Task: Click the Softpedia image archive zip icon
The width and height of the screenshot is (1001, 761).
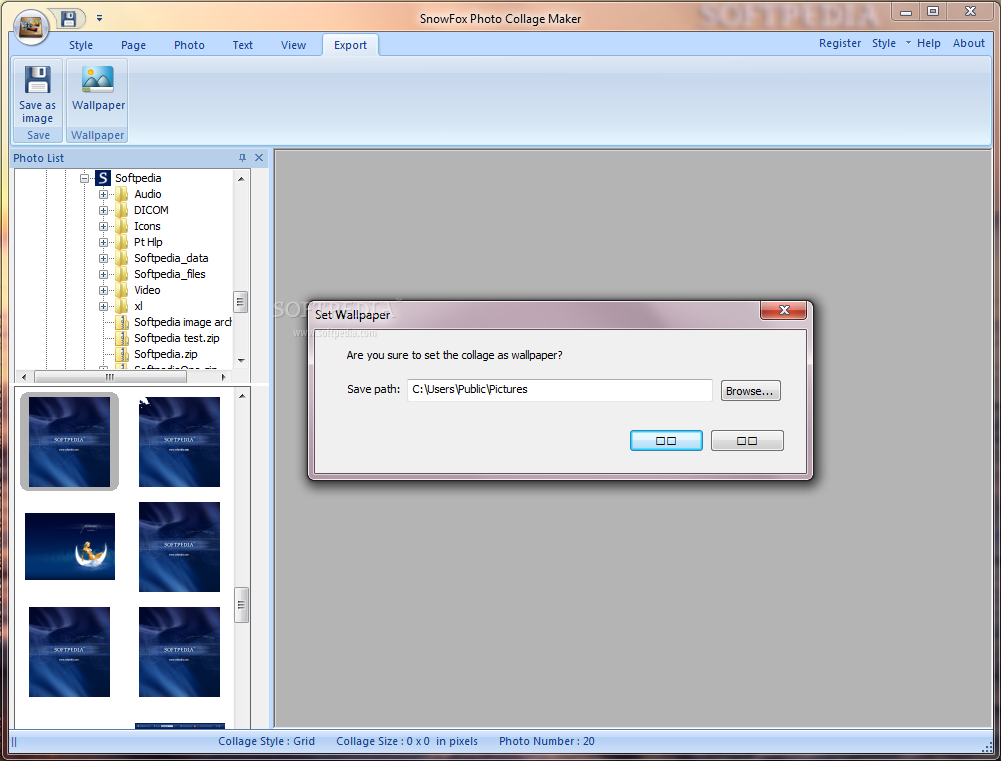Action: (122, 322)
